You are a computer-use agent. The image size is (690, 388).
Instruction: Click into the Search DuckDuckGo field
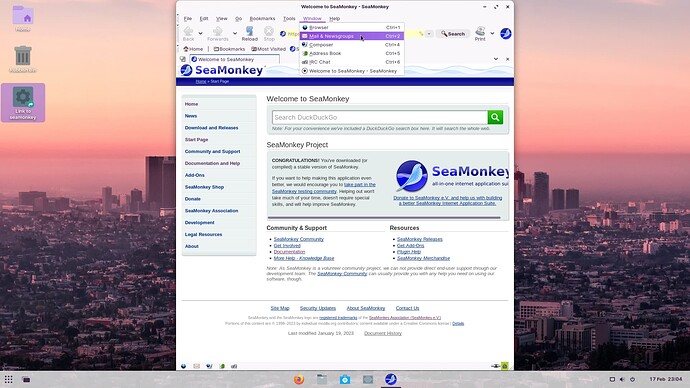pyautogui.click(x=380, y=117)
